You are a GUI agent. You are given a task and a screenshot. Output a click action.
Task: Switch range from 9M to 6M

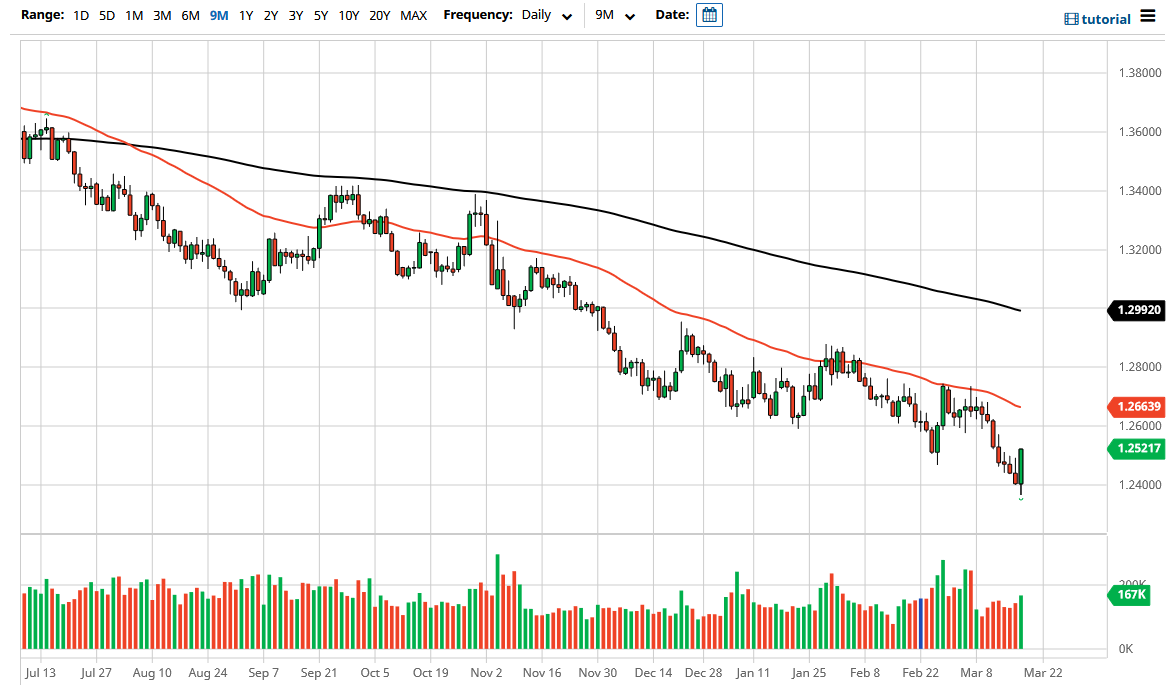coord(190,16)
